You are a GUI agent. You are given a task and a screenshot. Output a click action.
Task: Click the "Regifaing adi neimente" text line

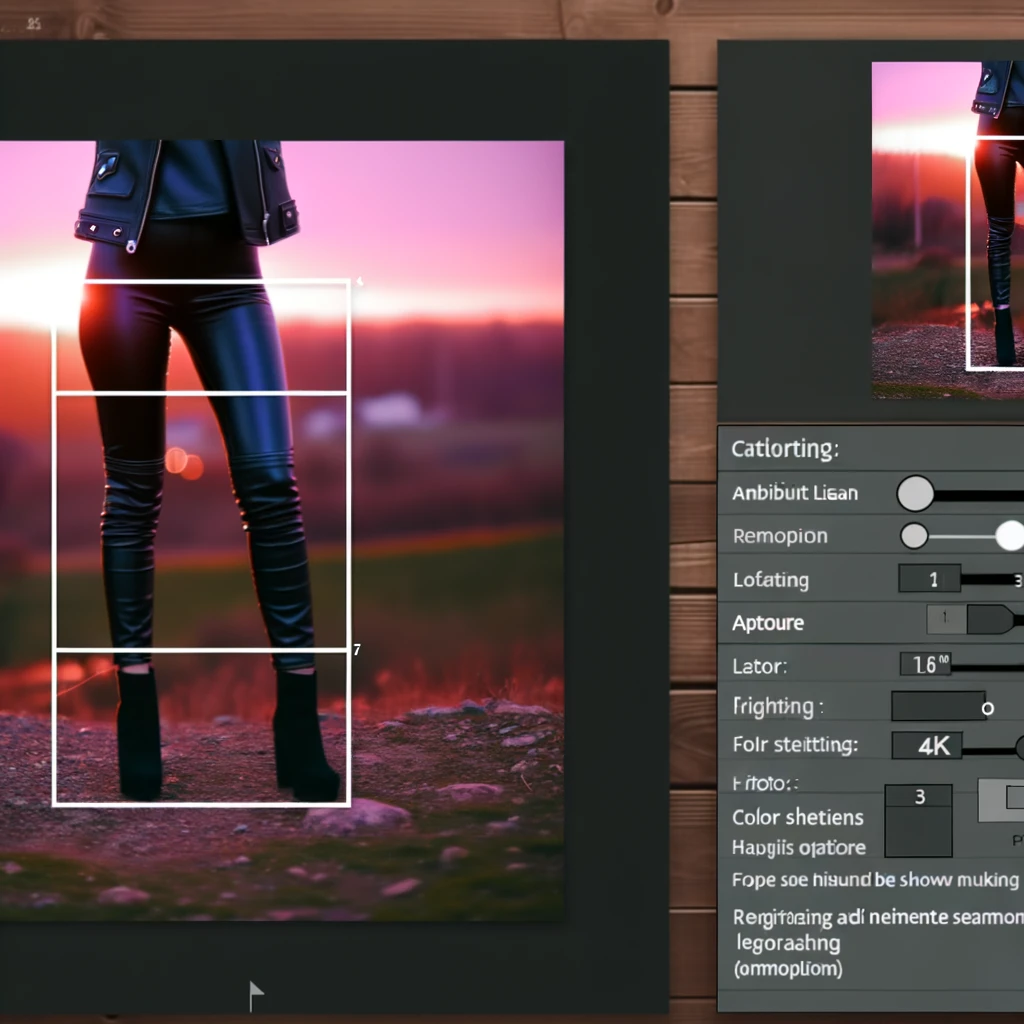tap(878, 918)
